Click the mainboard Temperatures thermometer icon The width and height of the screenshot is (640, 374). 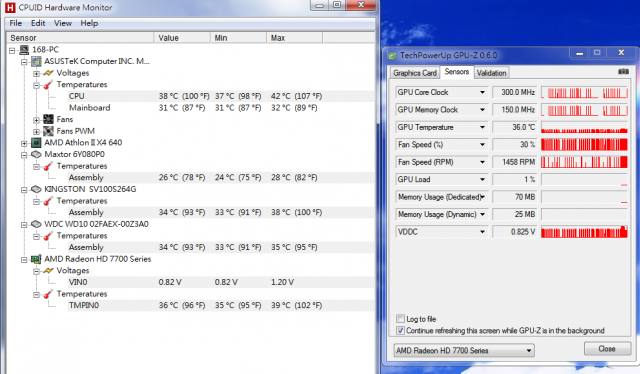(x=48, y=85)
